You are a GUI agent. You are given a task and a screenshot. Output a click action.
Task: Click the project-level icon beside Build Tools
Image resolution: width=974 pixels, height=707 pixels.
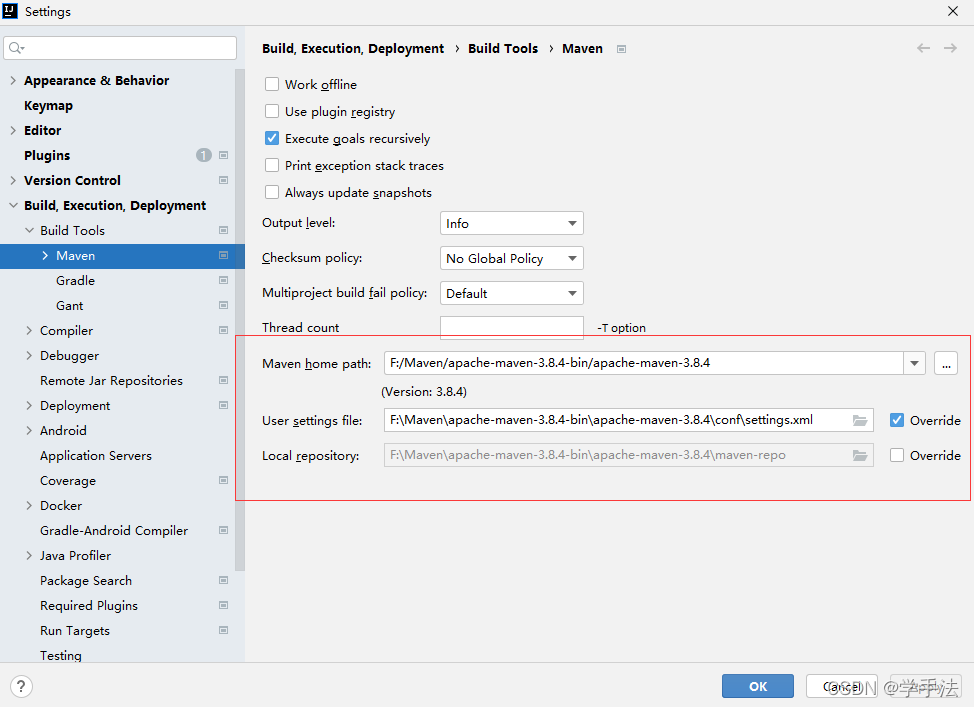tap(224, 230)
